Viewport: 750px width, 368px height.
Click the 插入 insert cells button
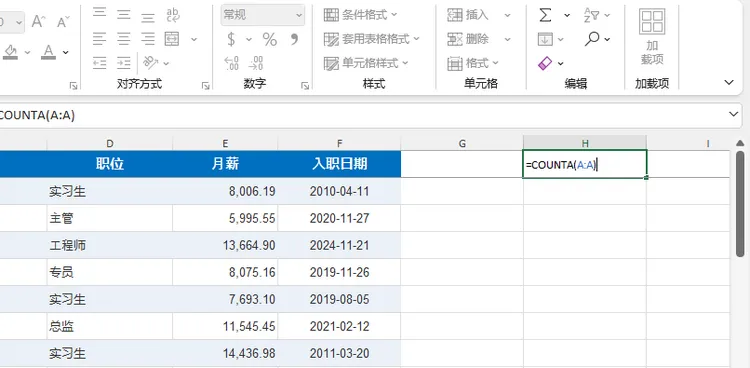(x=469, y=15)
